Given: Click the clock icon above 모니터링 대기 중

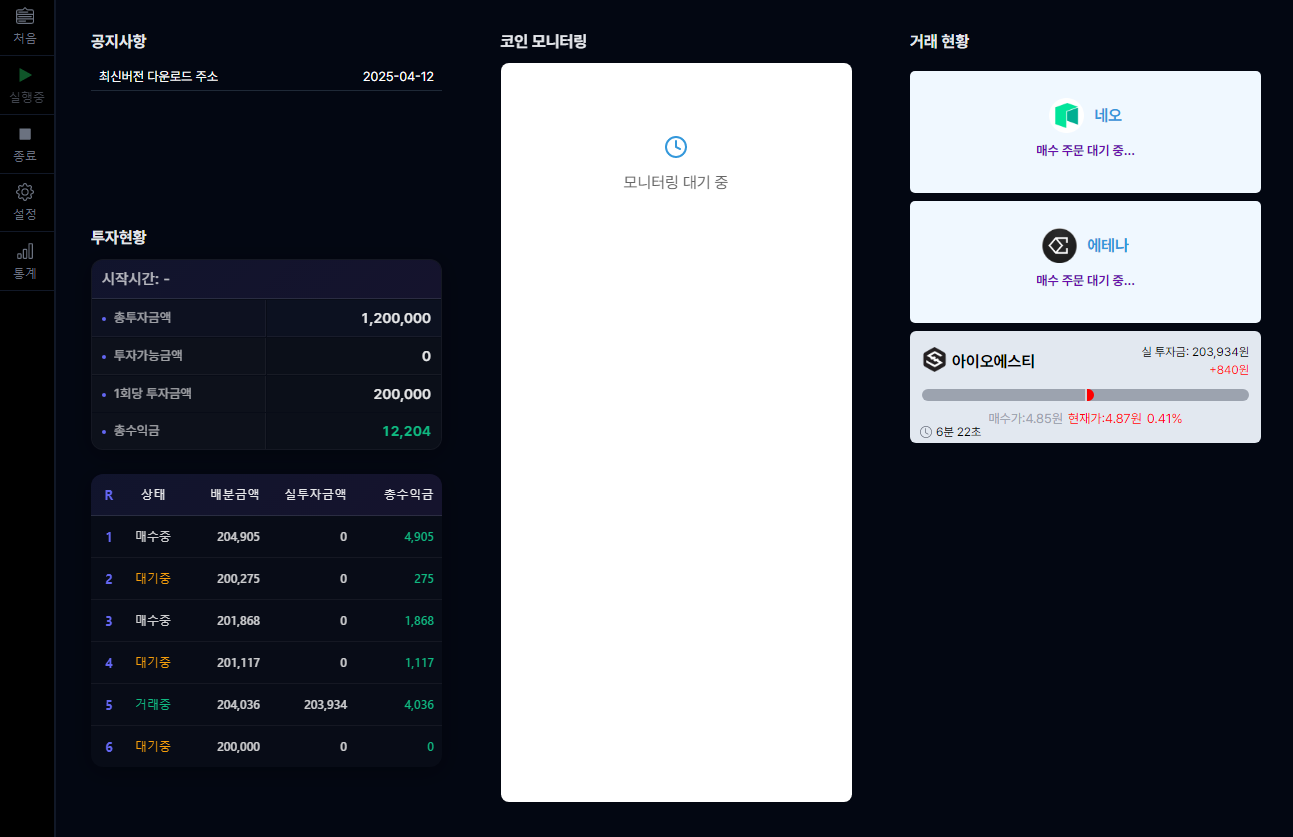Looking at the screenshot, I should click(676, 147).
